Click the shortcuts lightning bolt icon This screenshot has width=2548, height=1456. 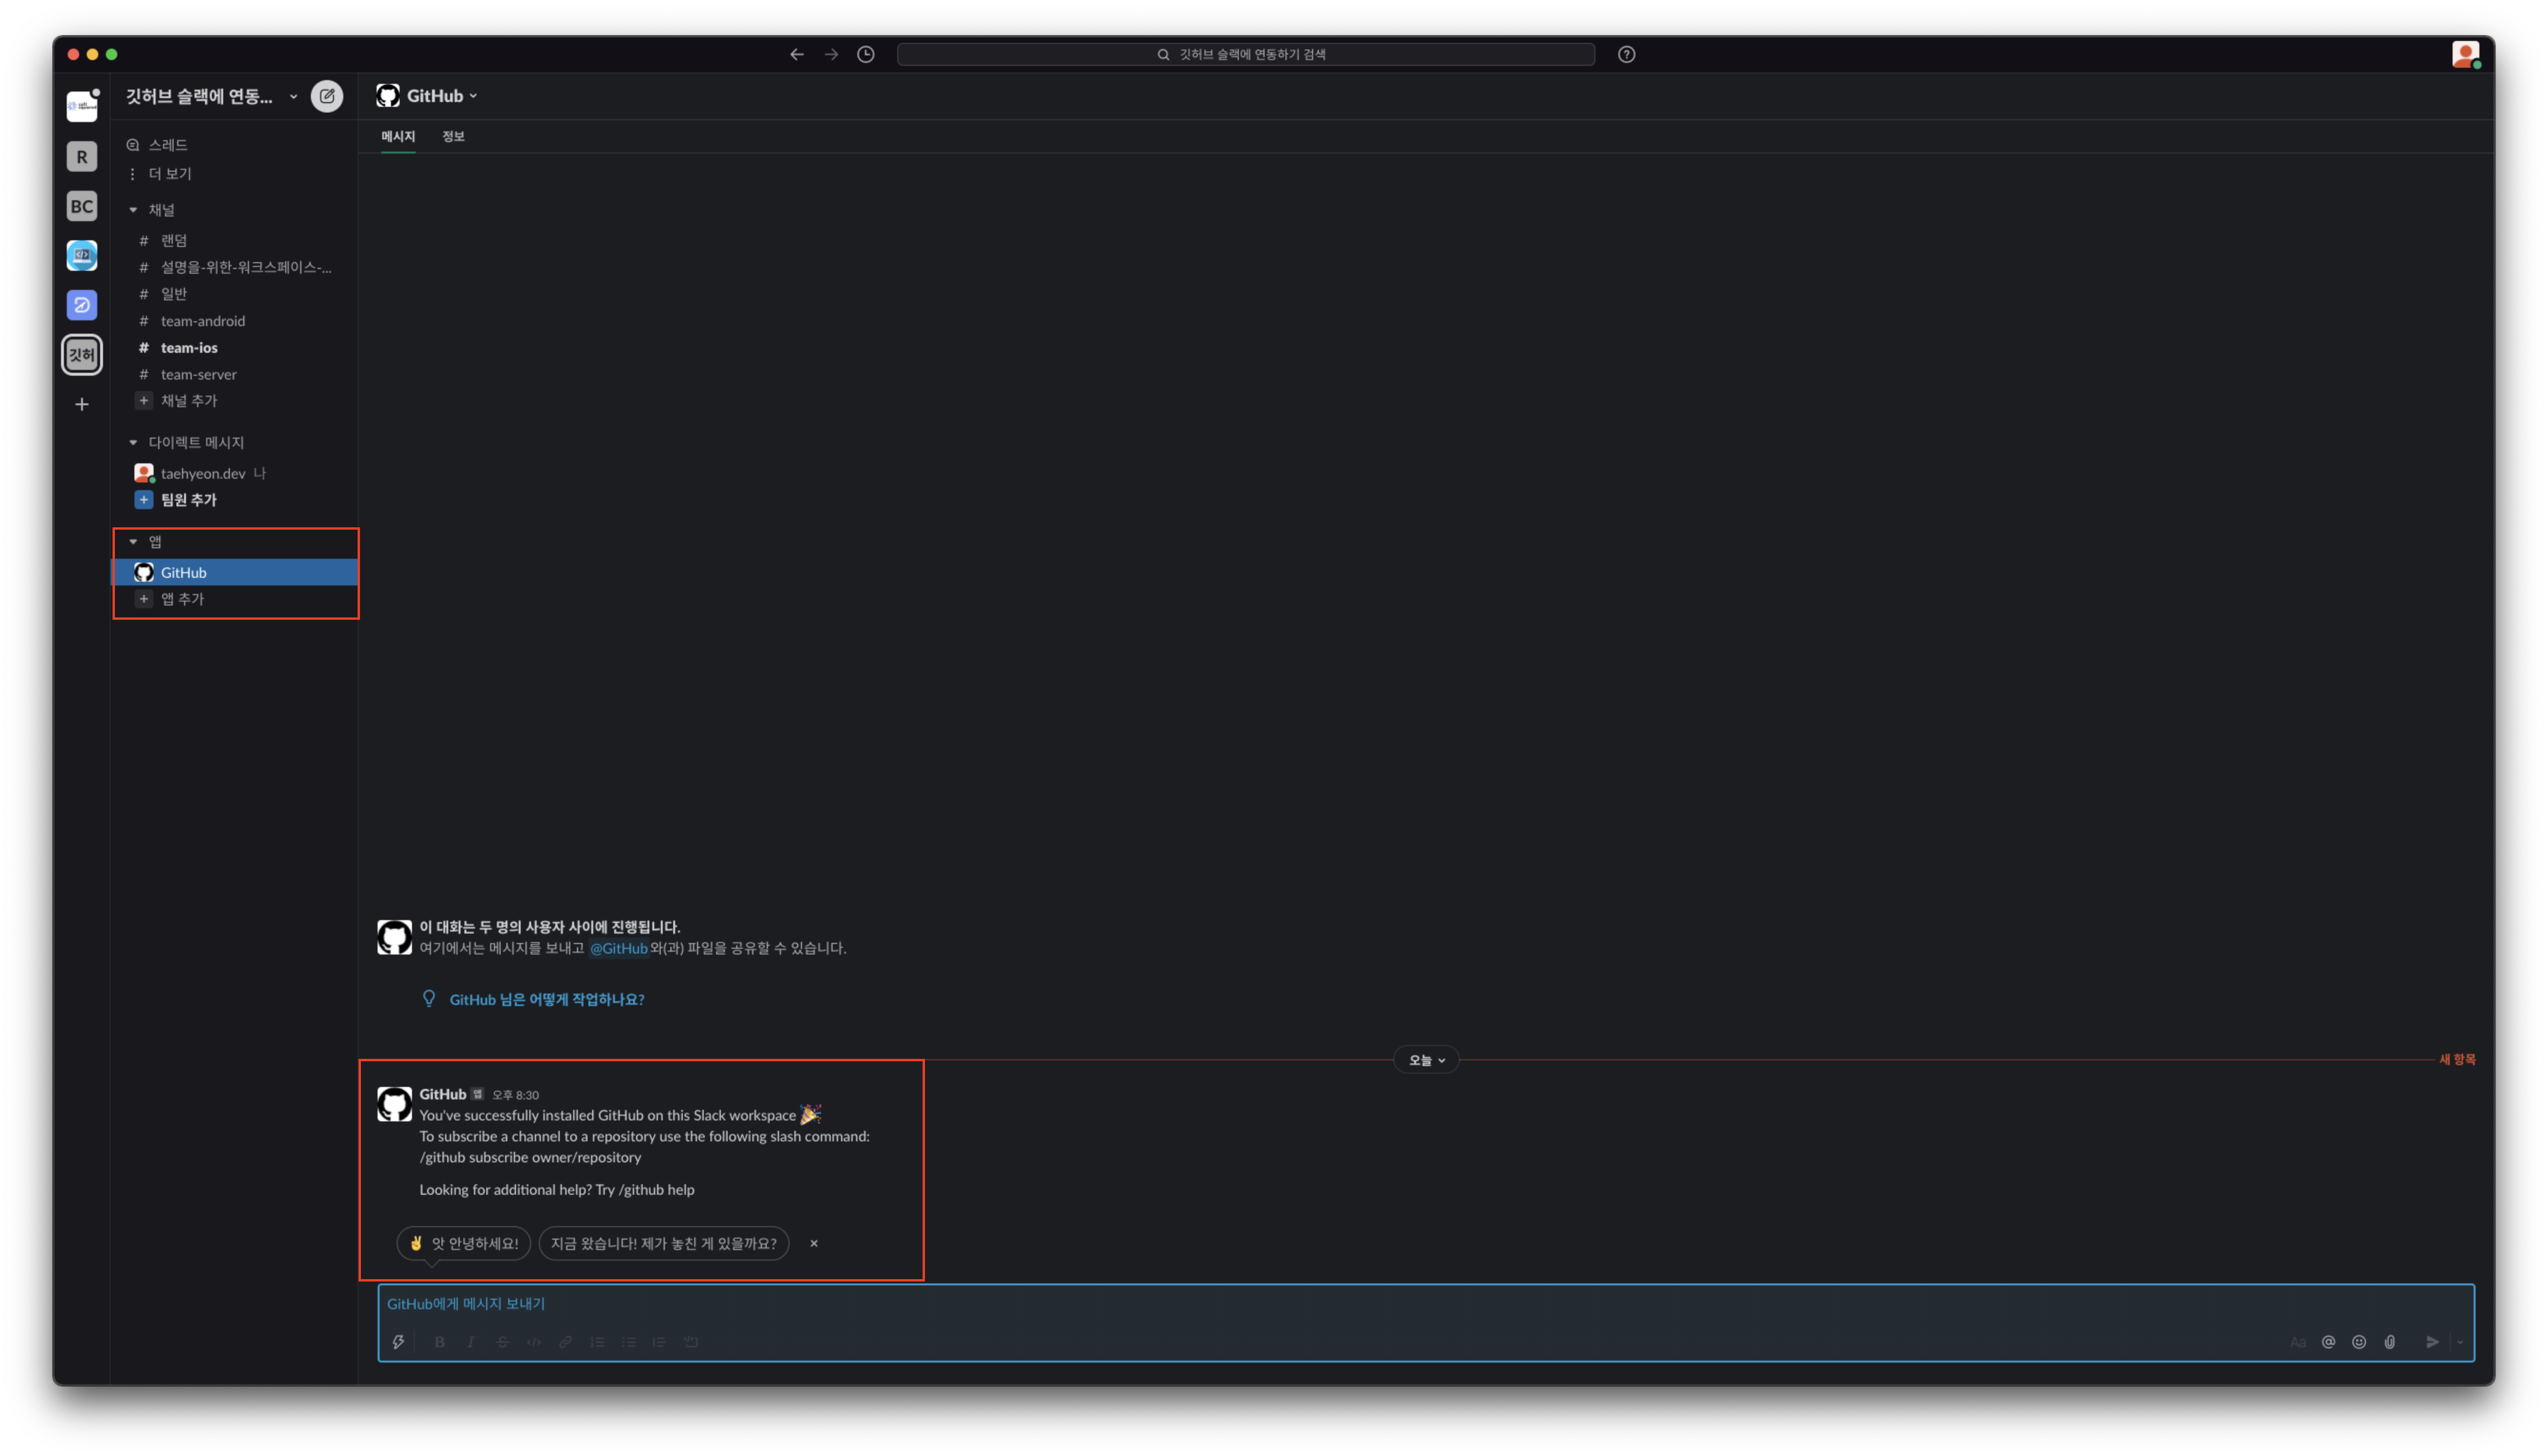398,1342
